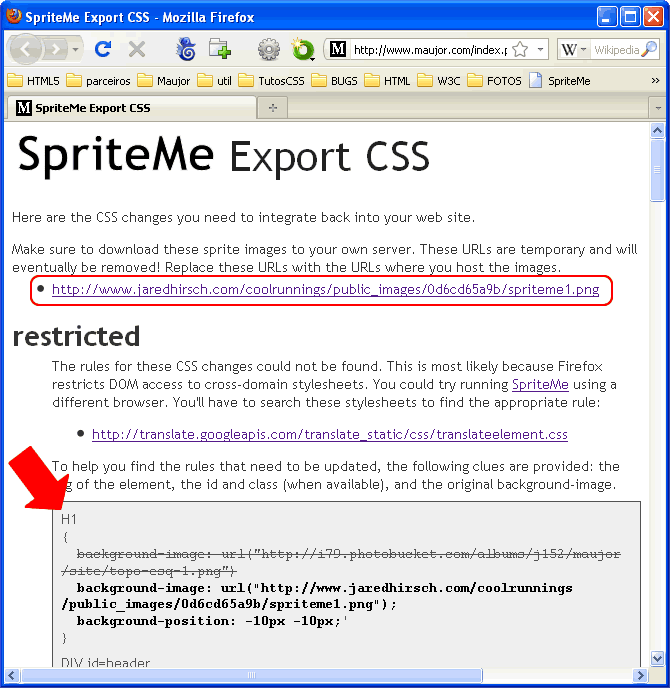The image size is (670, 688).
Task: Bookmark page with the star icon
Action: (519, 49)
